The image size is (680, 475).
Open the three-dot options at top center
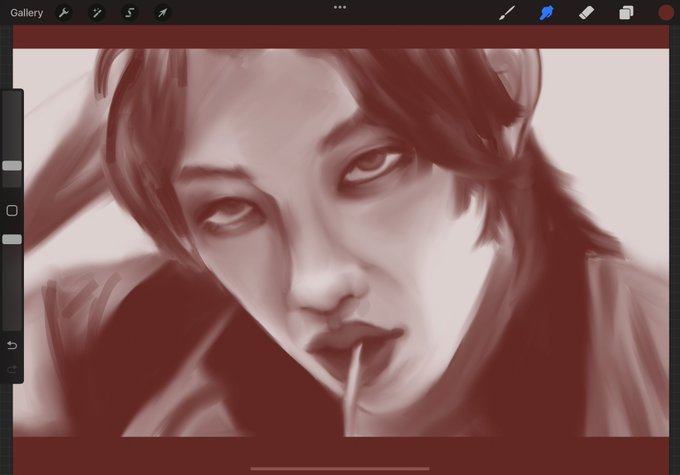click(340, 7)
